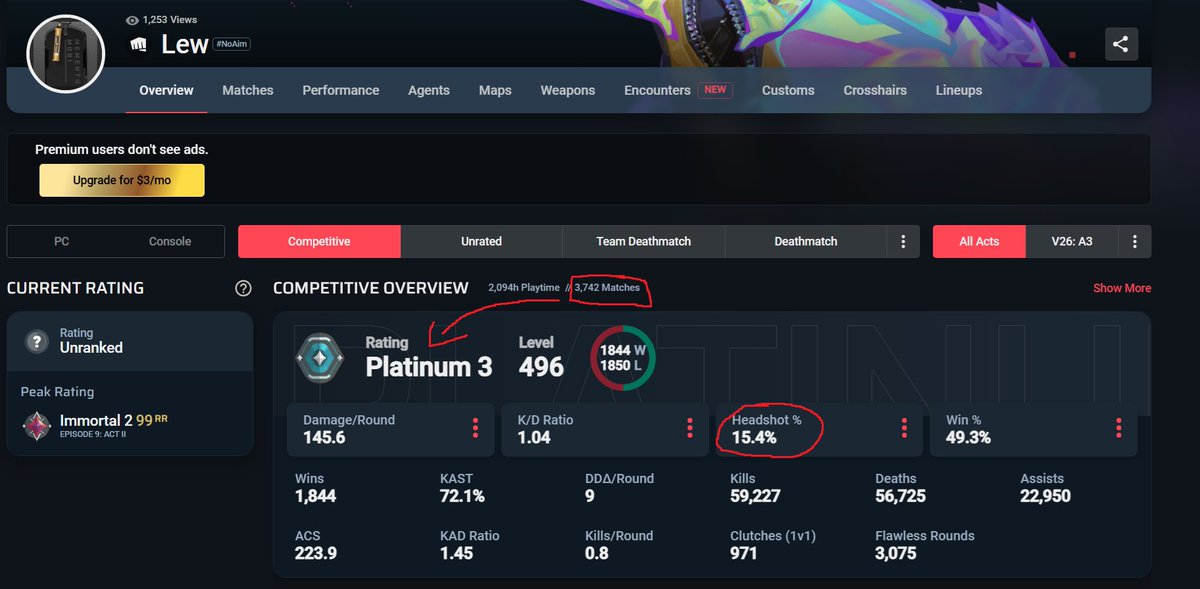Click the 2,094h Playtime text
Viewport: 1200px width, 589px height.
[526, 288]
